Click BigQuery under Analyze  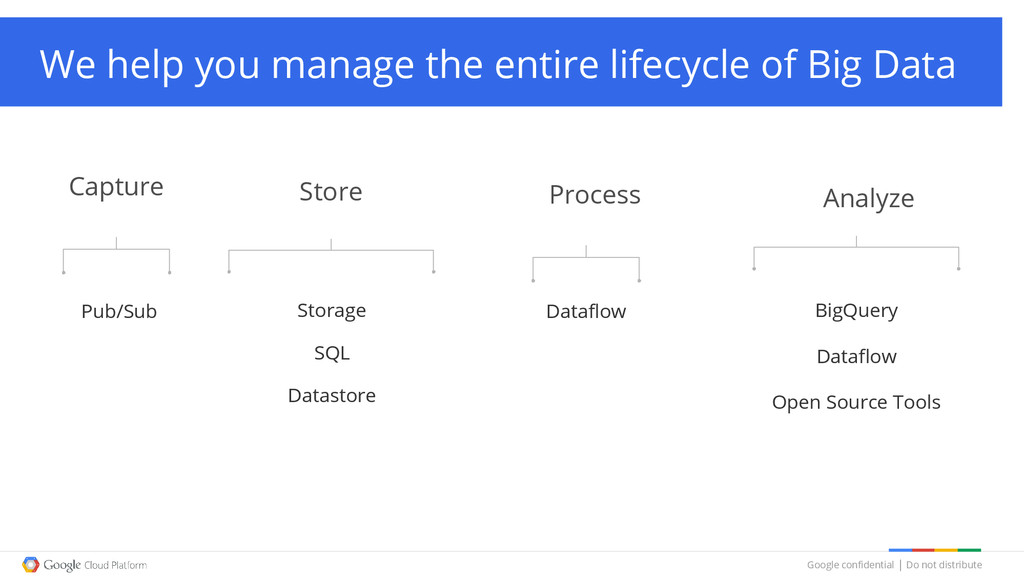tap(856, 311)
